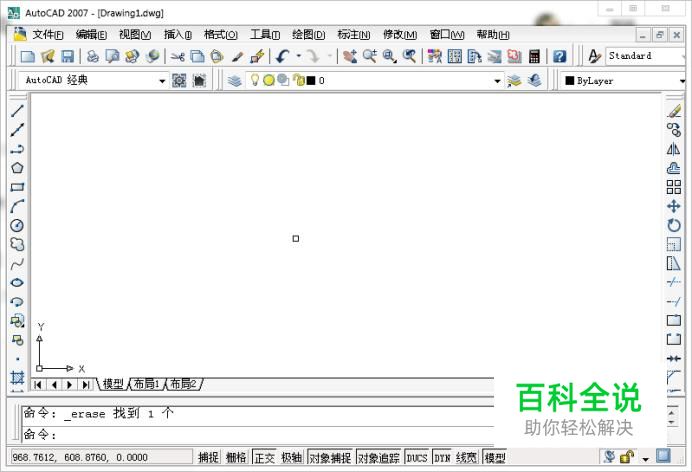Open the Standard text style dropdown
Viewport: 692px width, 472px height.
tap(683, 56)
